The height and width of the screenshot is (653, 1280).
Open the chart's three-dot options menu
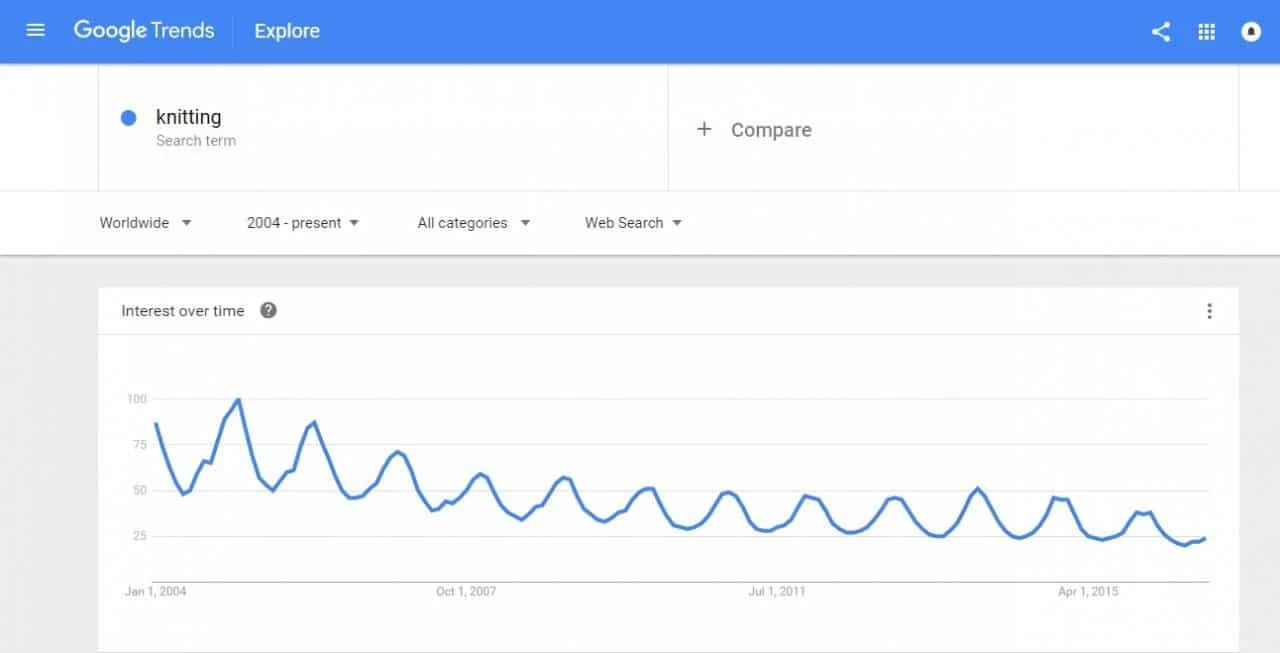pos(1209,311)
